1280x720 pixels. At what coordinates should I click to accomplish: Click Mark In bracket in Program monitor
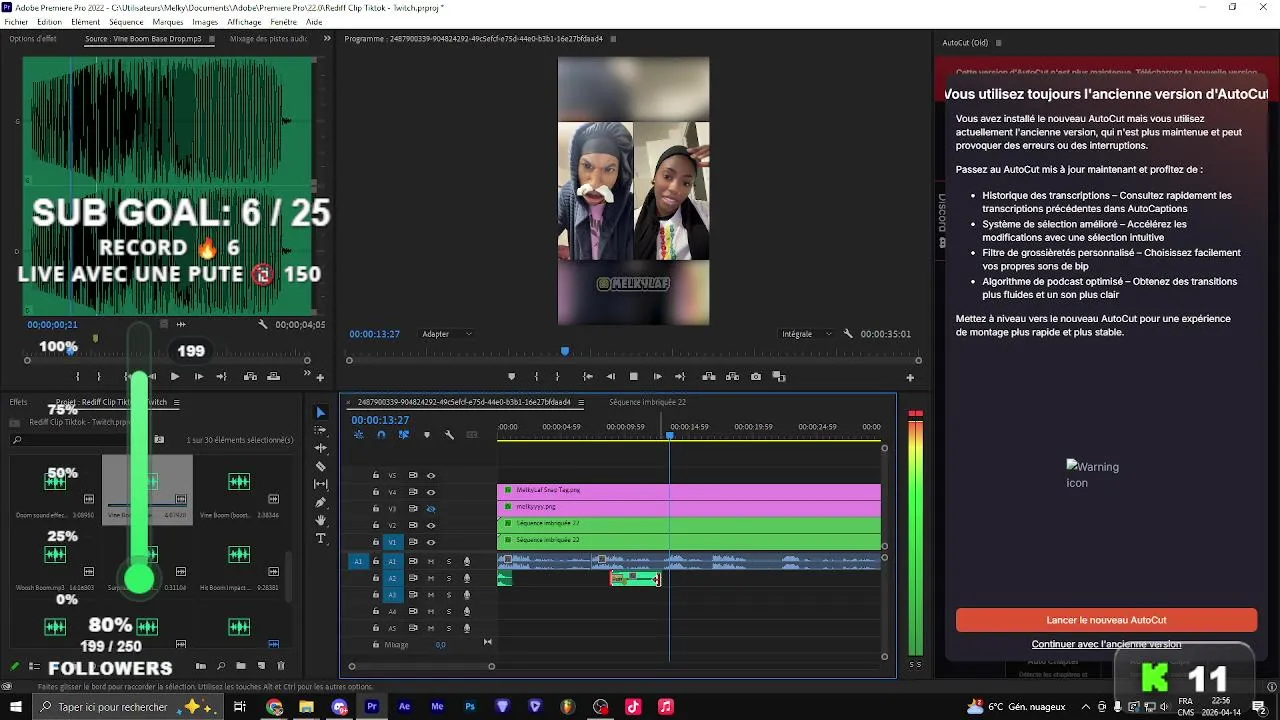pos(537,377)
